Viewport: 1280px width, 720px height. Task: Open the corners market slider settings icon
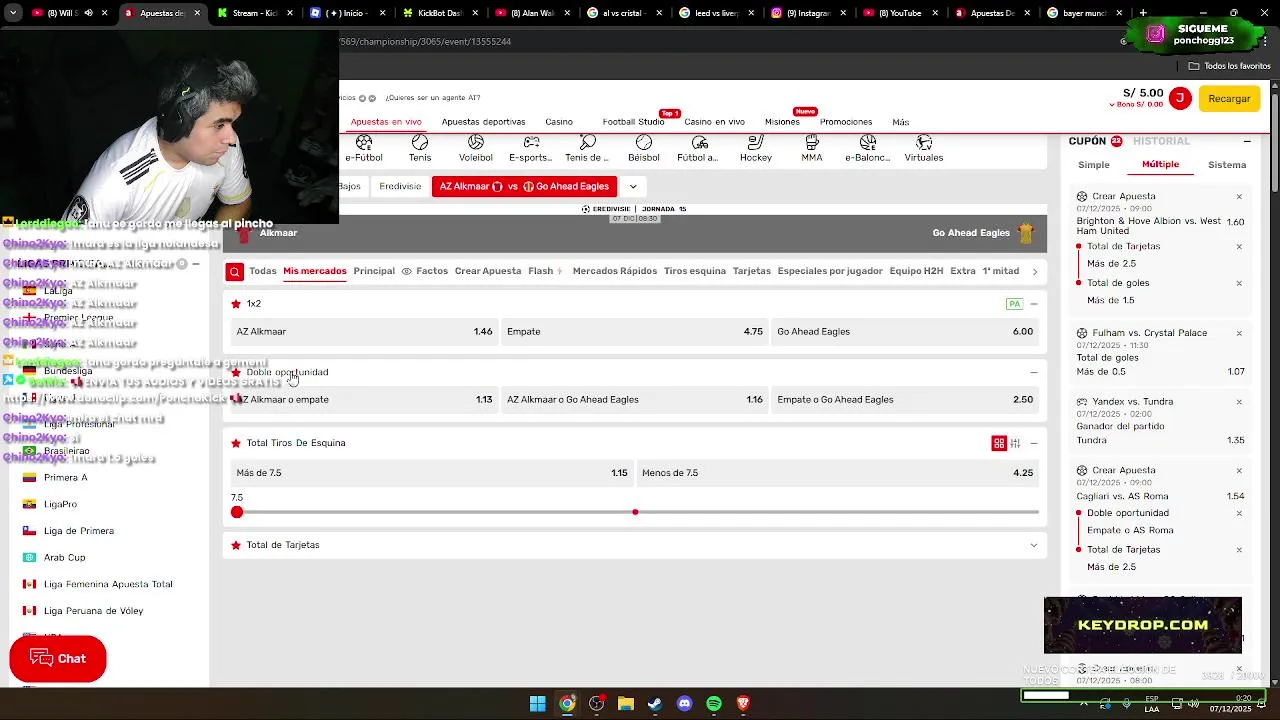[x=1015, y=443]
